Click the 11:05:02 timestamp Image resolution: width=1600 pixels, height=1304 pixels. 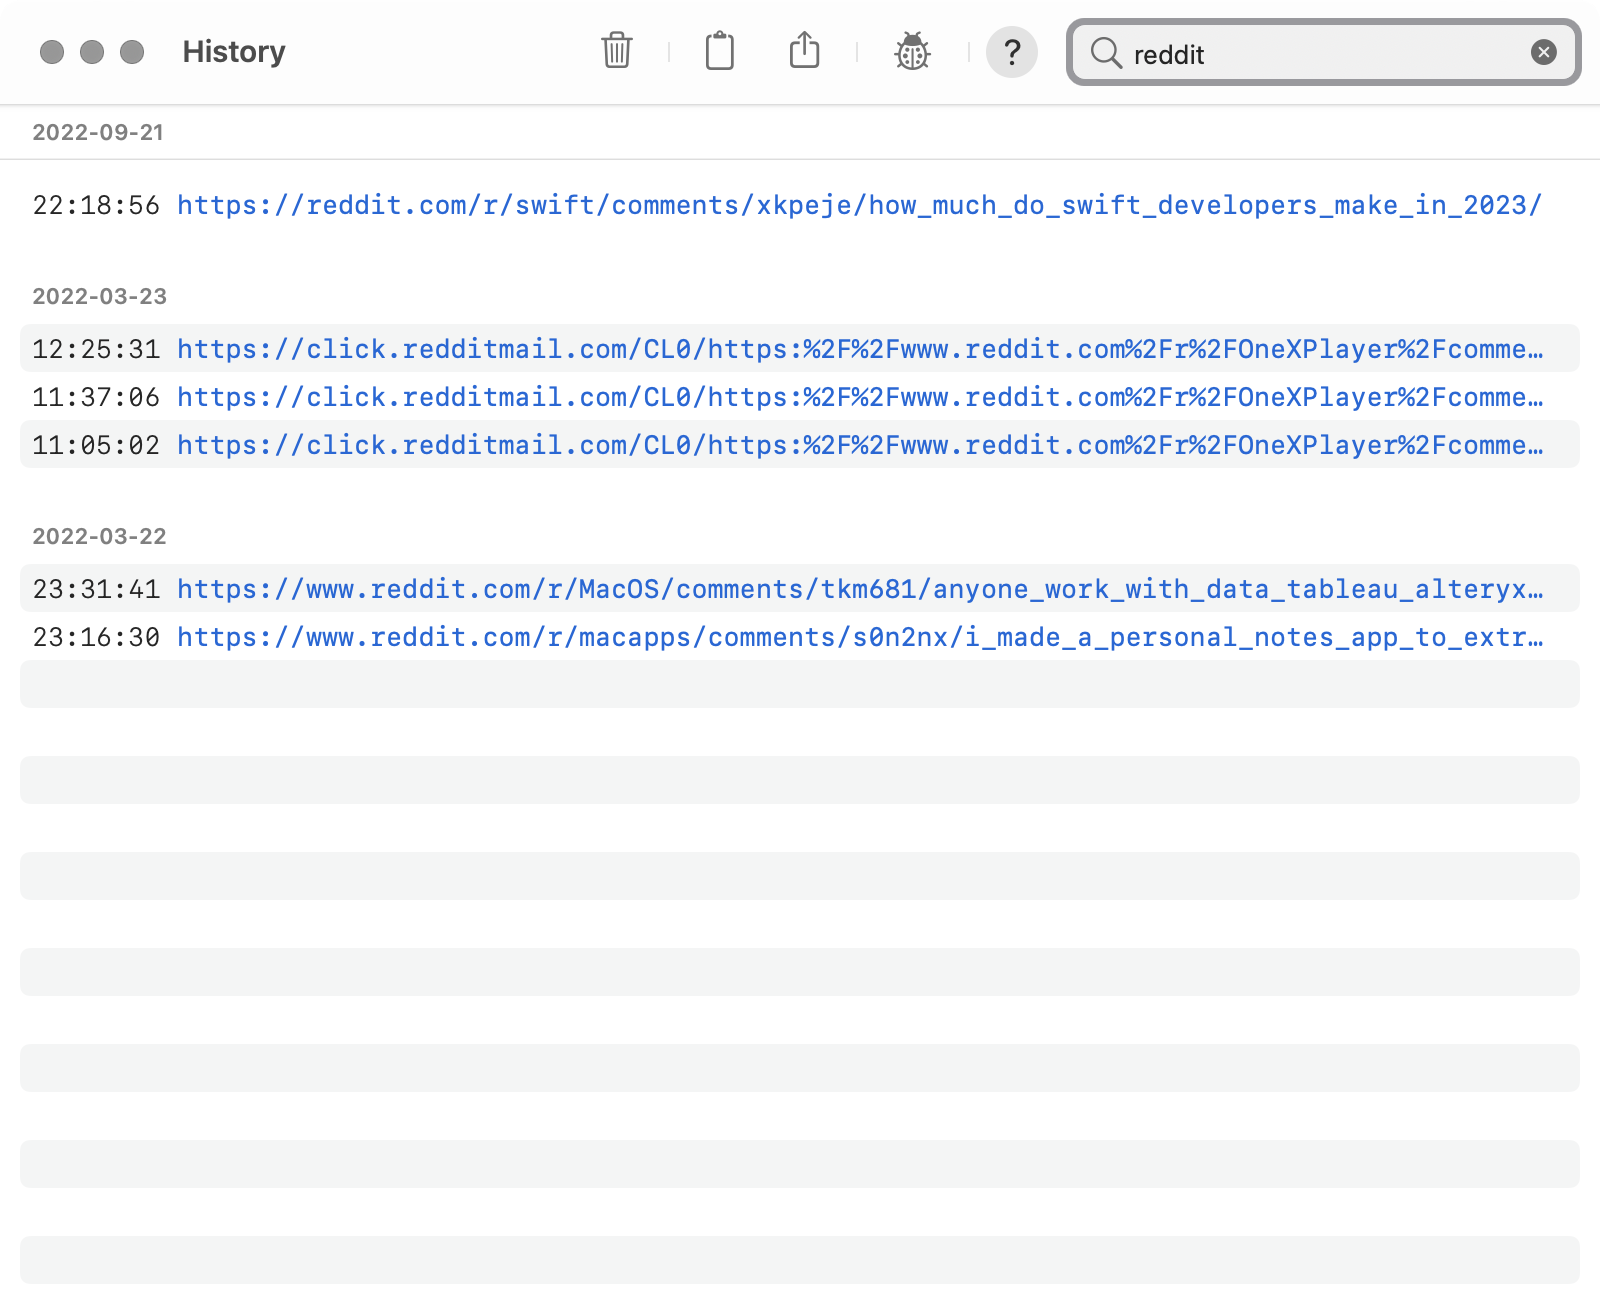coord(96,445)
